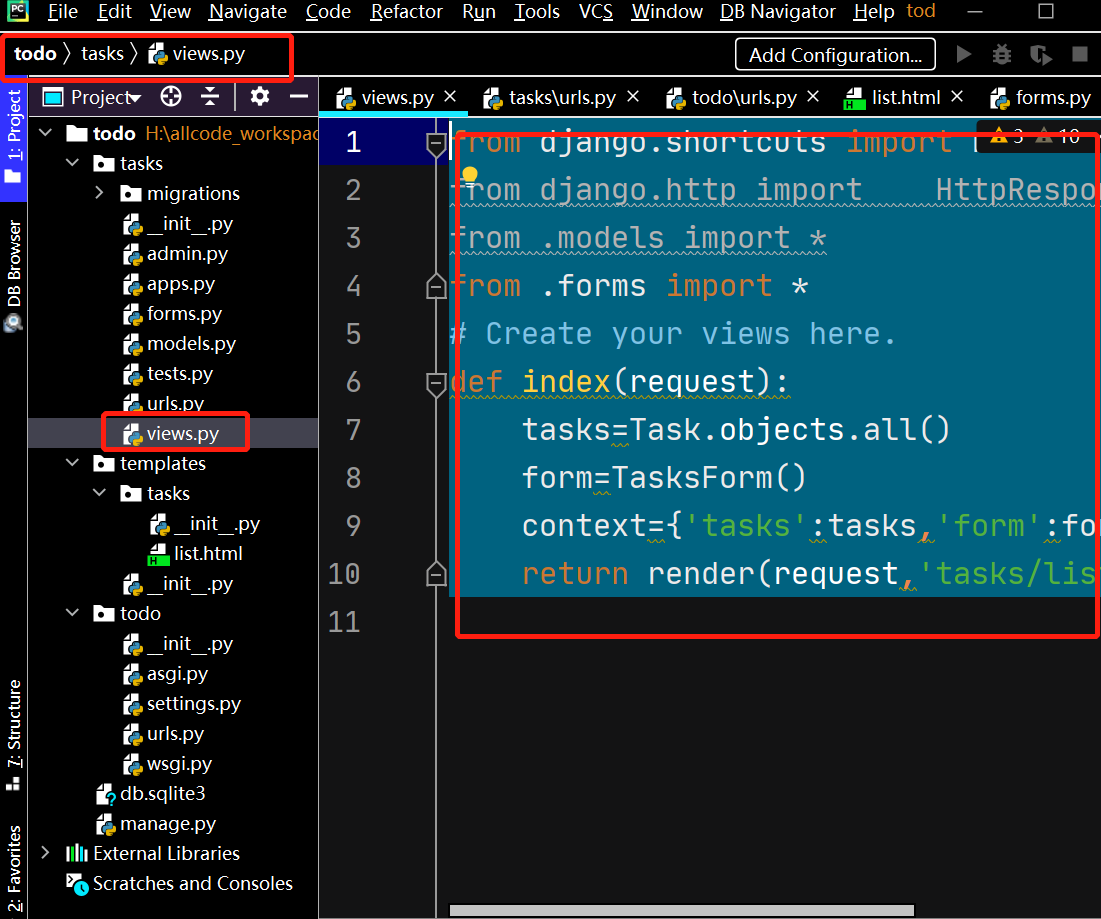Screen dimensions: 1101x919
Task: Click Run with Coverage icon
Action: click(1041, 54)
